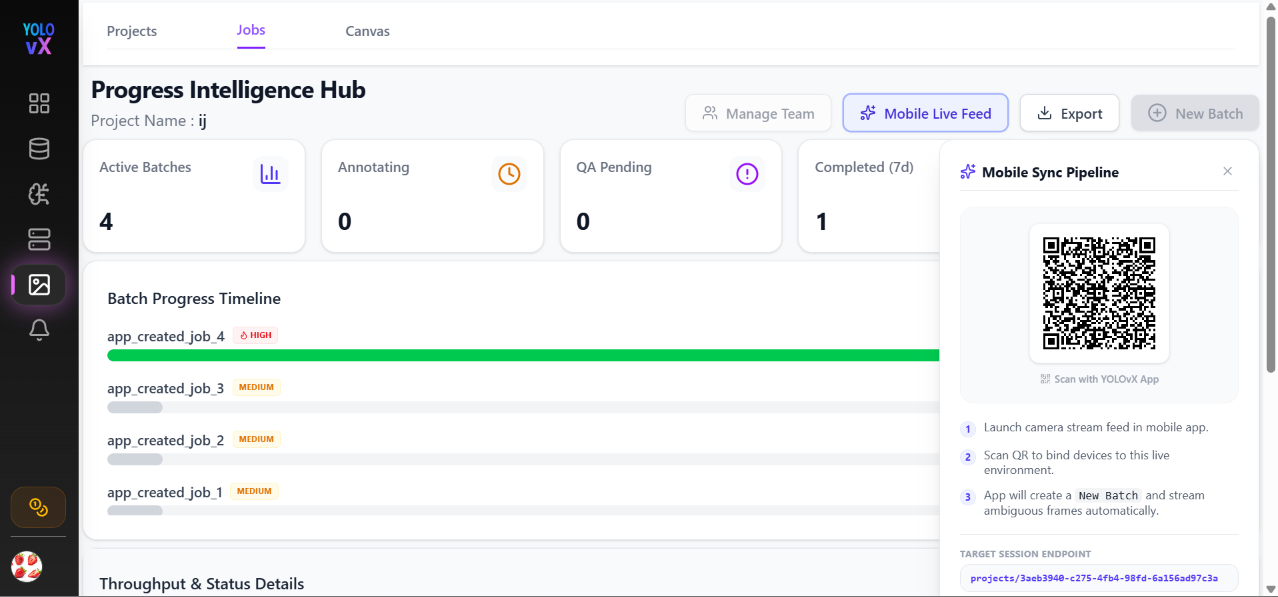Click step 1 'Launch camera stream feed' instruction

coord(1096,427)
